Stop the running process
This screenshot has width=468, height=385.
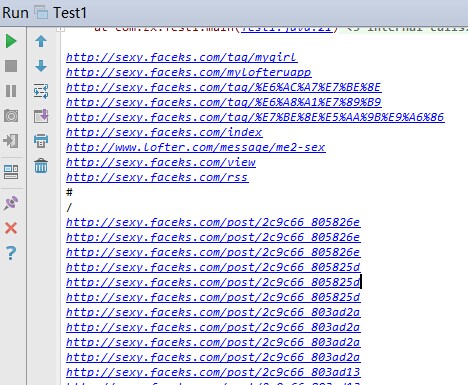11,66
